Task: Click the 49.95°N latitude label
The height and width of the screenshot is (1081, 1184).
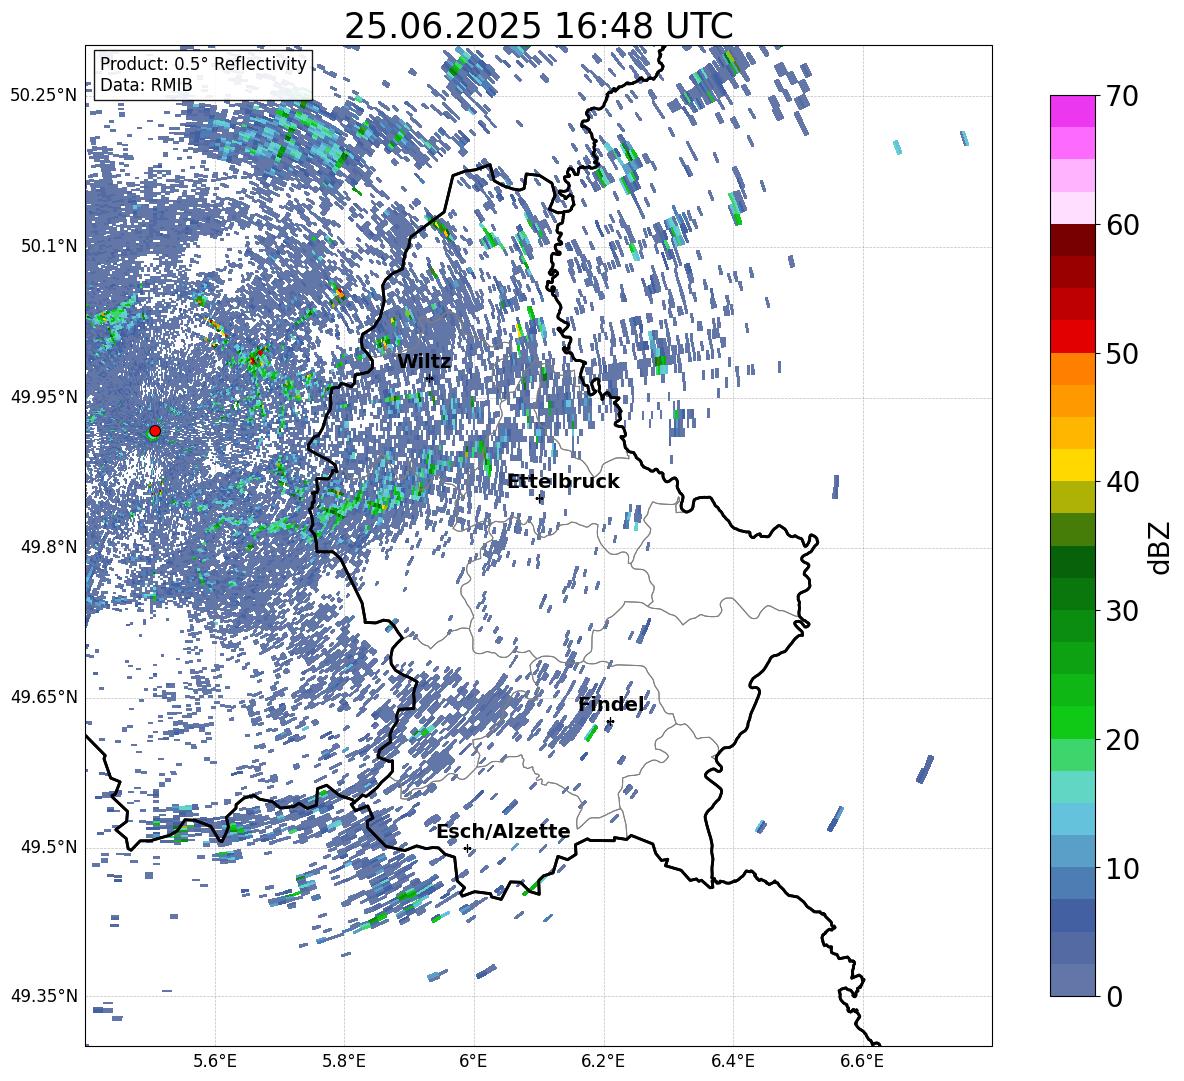Action: (44, 397)
